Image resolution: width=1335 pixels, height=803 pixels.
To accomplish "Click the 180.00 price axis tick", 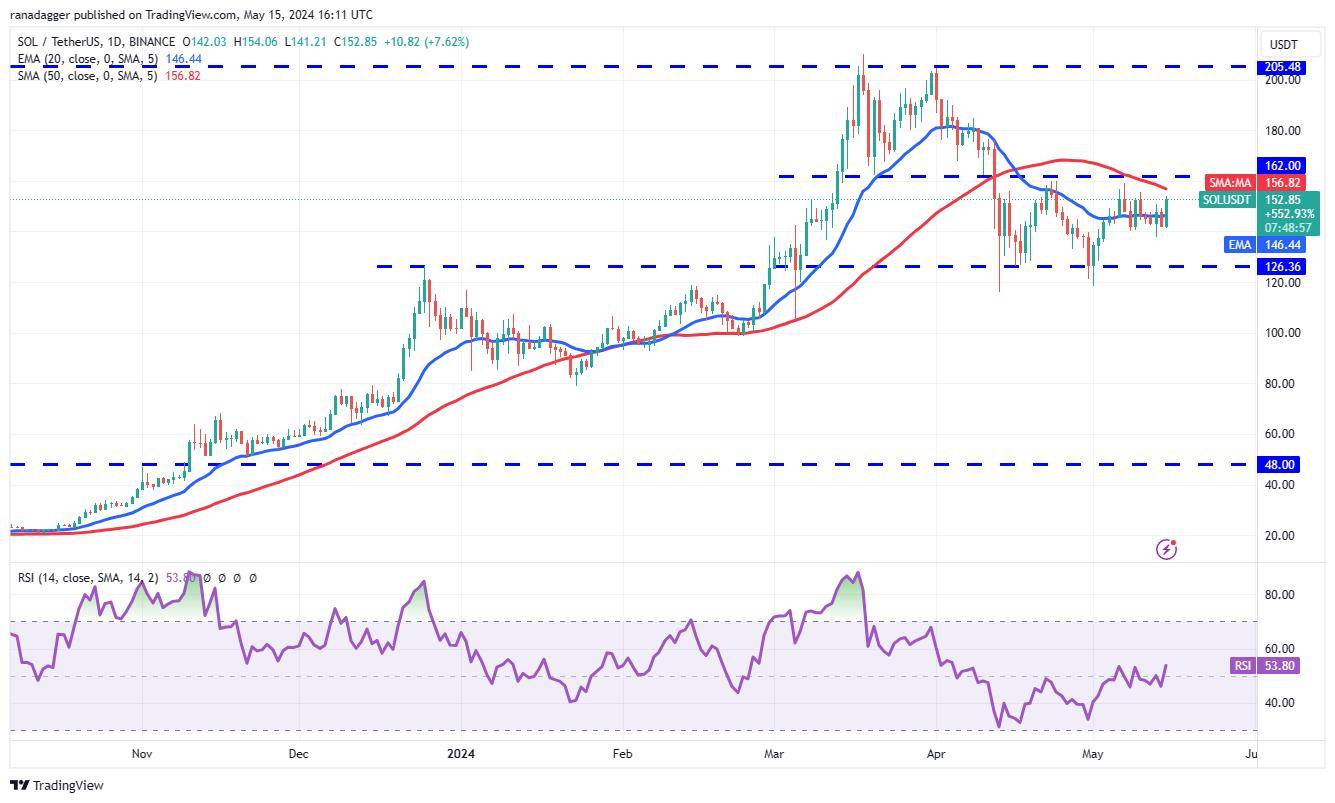I will pyautogui.click(x=1285, y=131).
